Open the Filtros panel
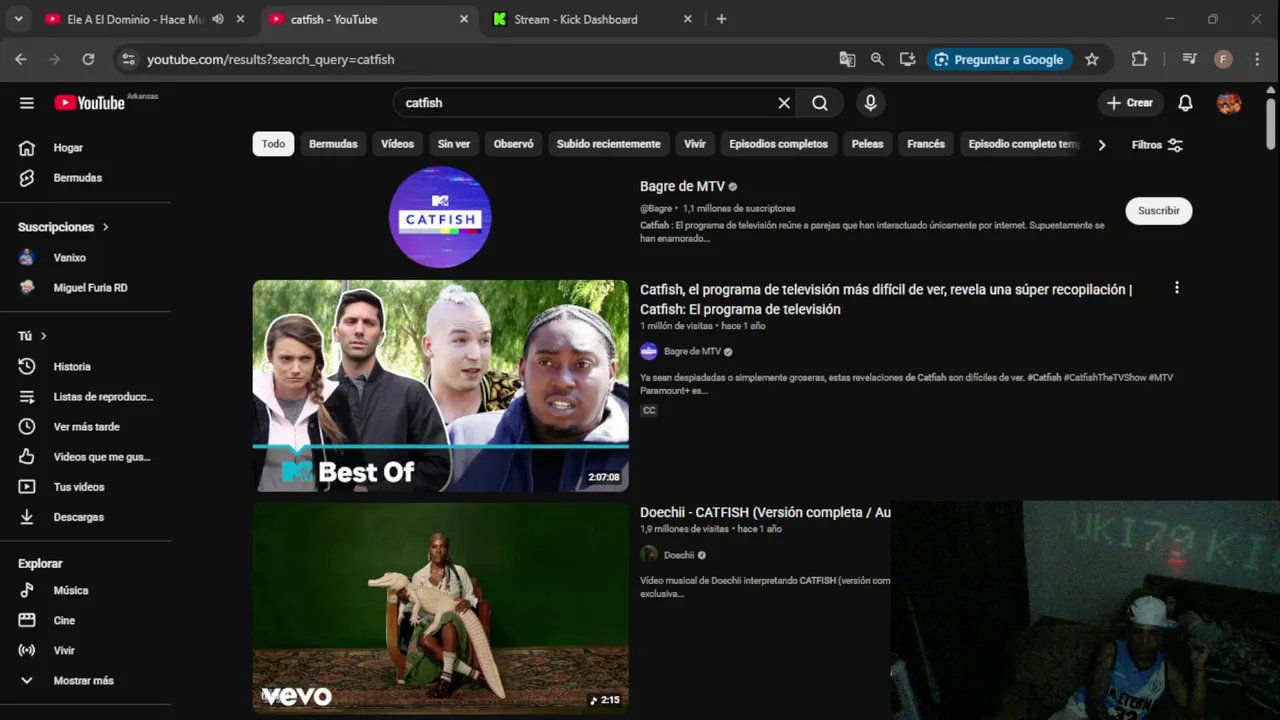 (x=1157, y=145)
